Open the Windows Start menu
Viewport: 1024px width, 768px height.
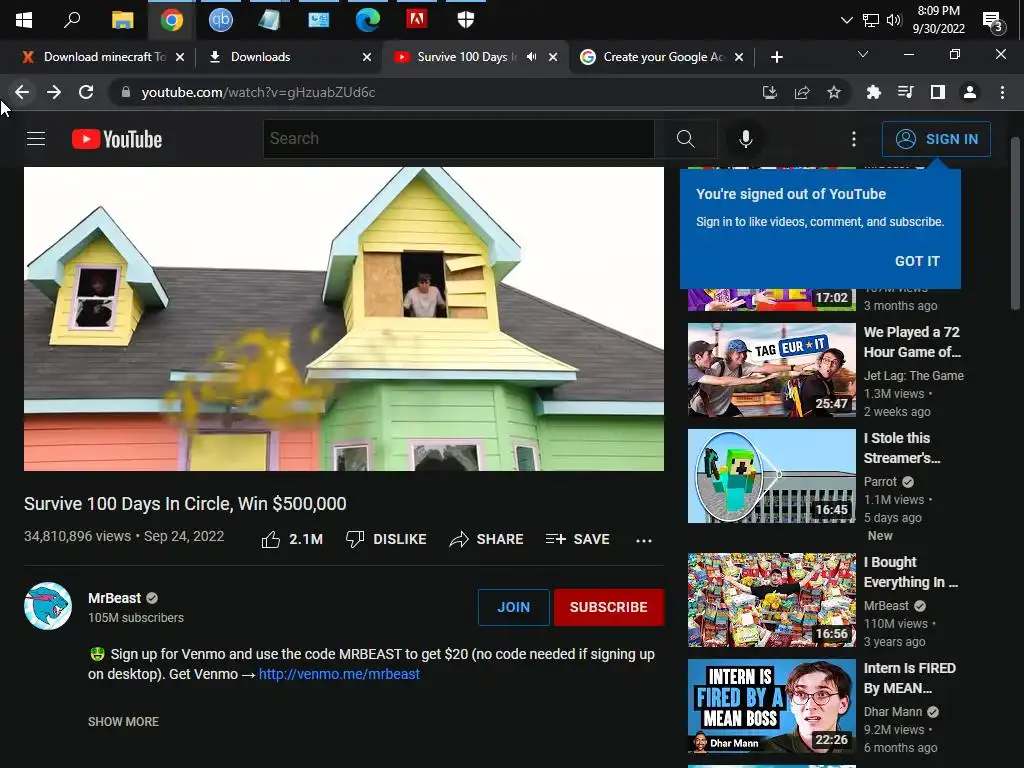24,20
